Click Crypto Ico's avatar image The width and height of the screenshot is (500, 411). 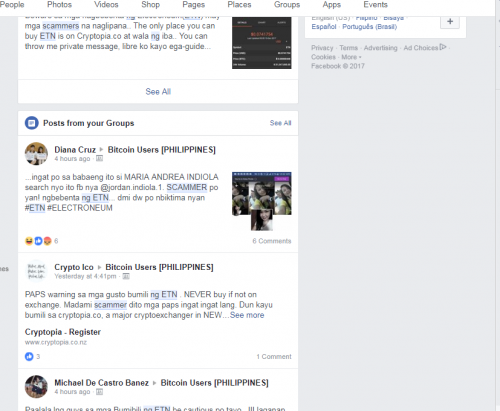pos(36,271)
